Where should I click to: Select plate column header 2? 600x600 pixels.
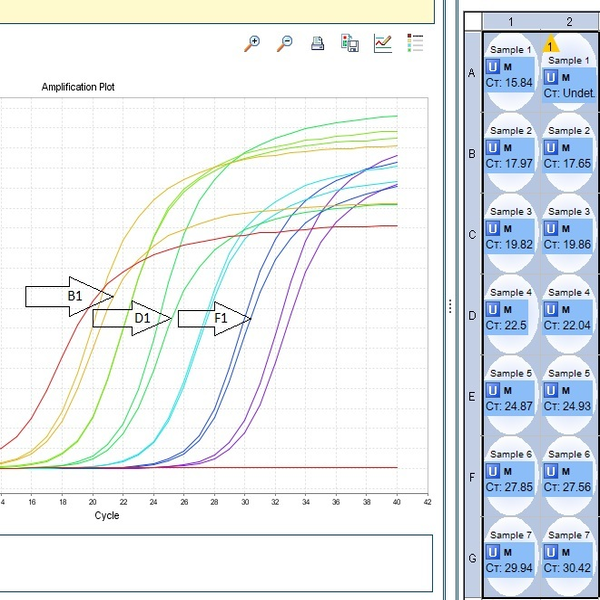point(569,21)
